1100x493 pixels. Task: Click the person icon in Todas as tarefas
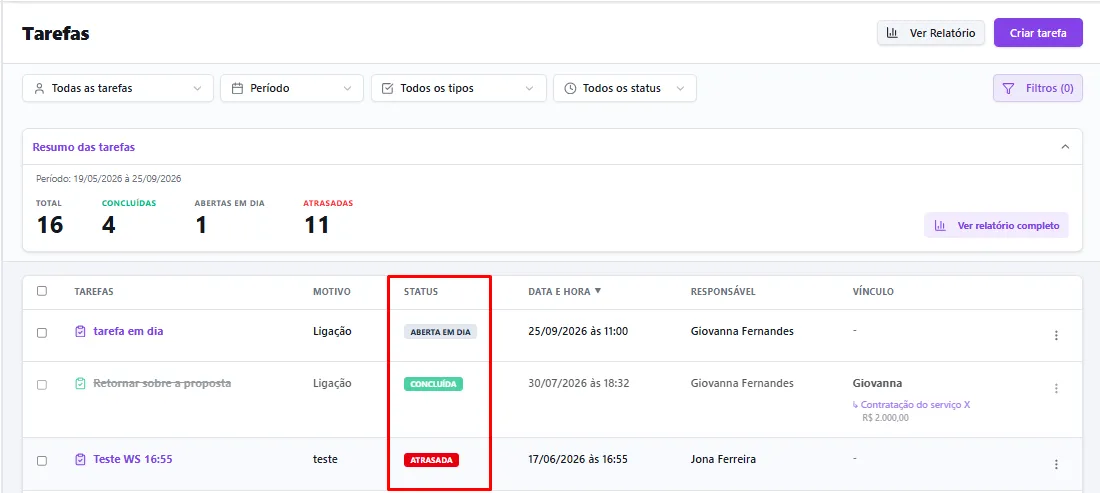(39, 88)
